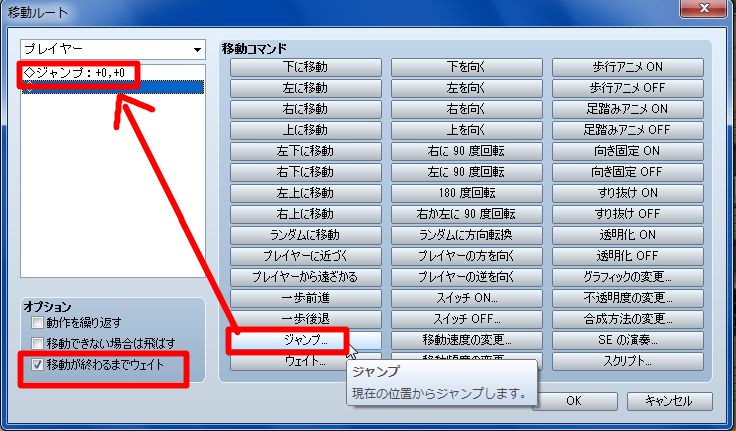Insert プレイヤーの方を向く command
The width and height of the screenshot is (736, 431).
coord(467,256)
